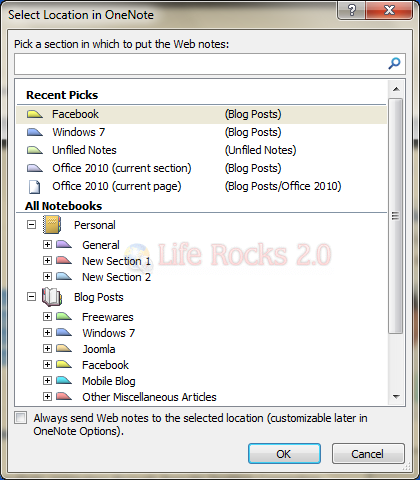
Task: Select Office 2010 (current page)
Action: coord(202,186)
